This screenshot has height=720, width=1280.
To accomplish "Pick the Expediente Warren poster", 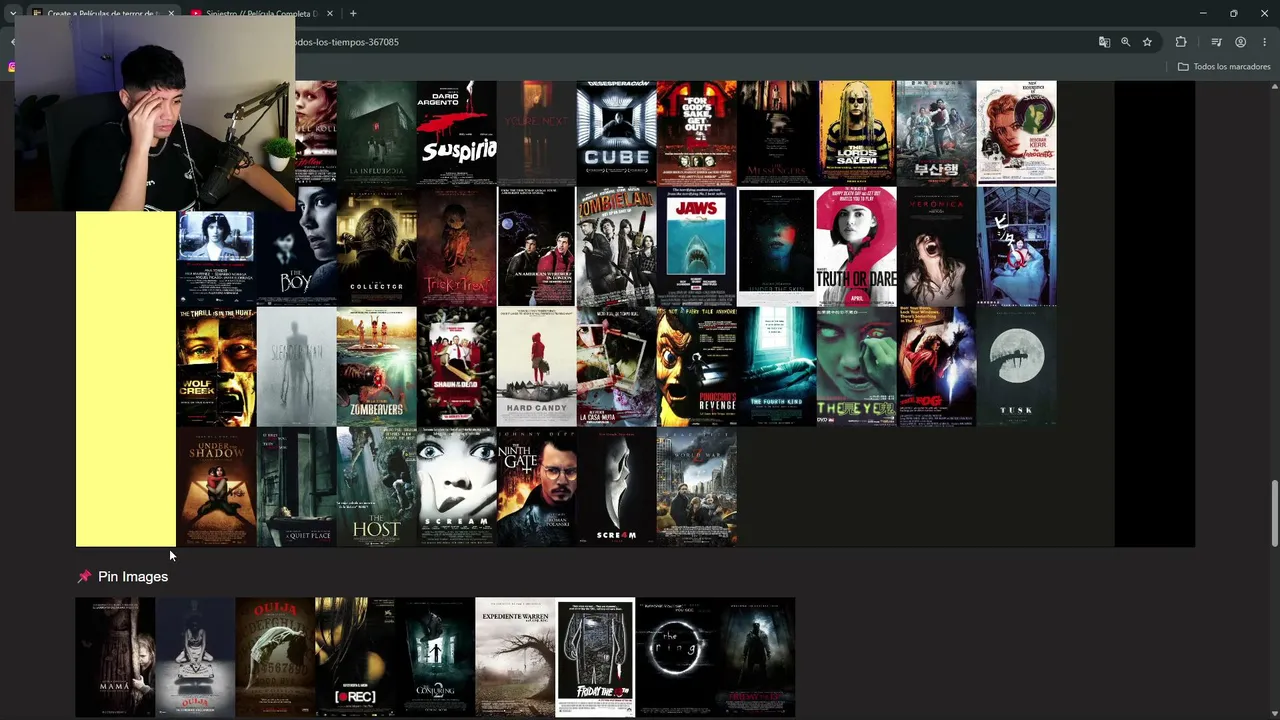I will (515, 657).
